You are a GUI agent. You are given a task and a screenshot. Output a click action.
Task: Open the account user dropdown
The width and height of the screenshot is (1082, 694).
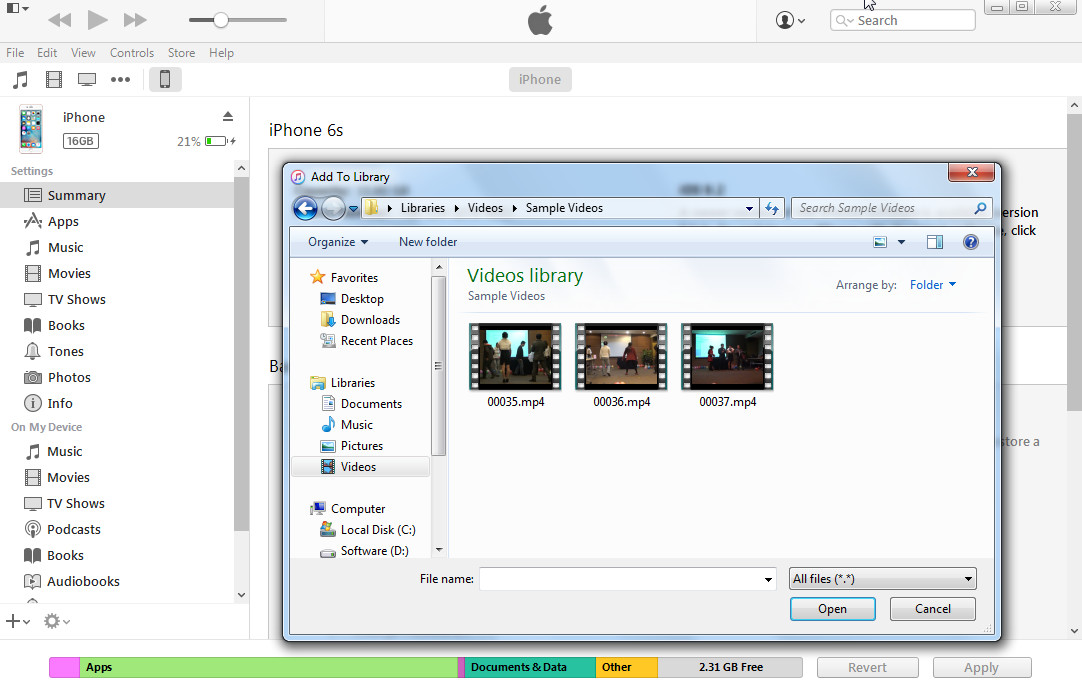point(791,20)
